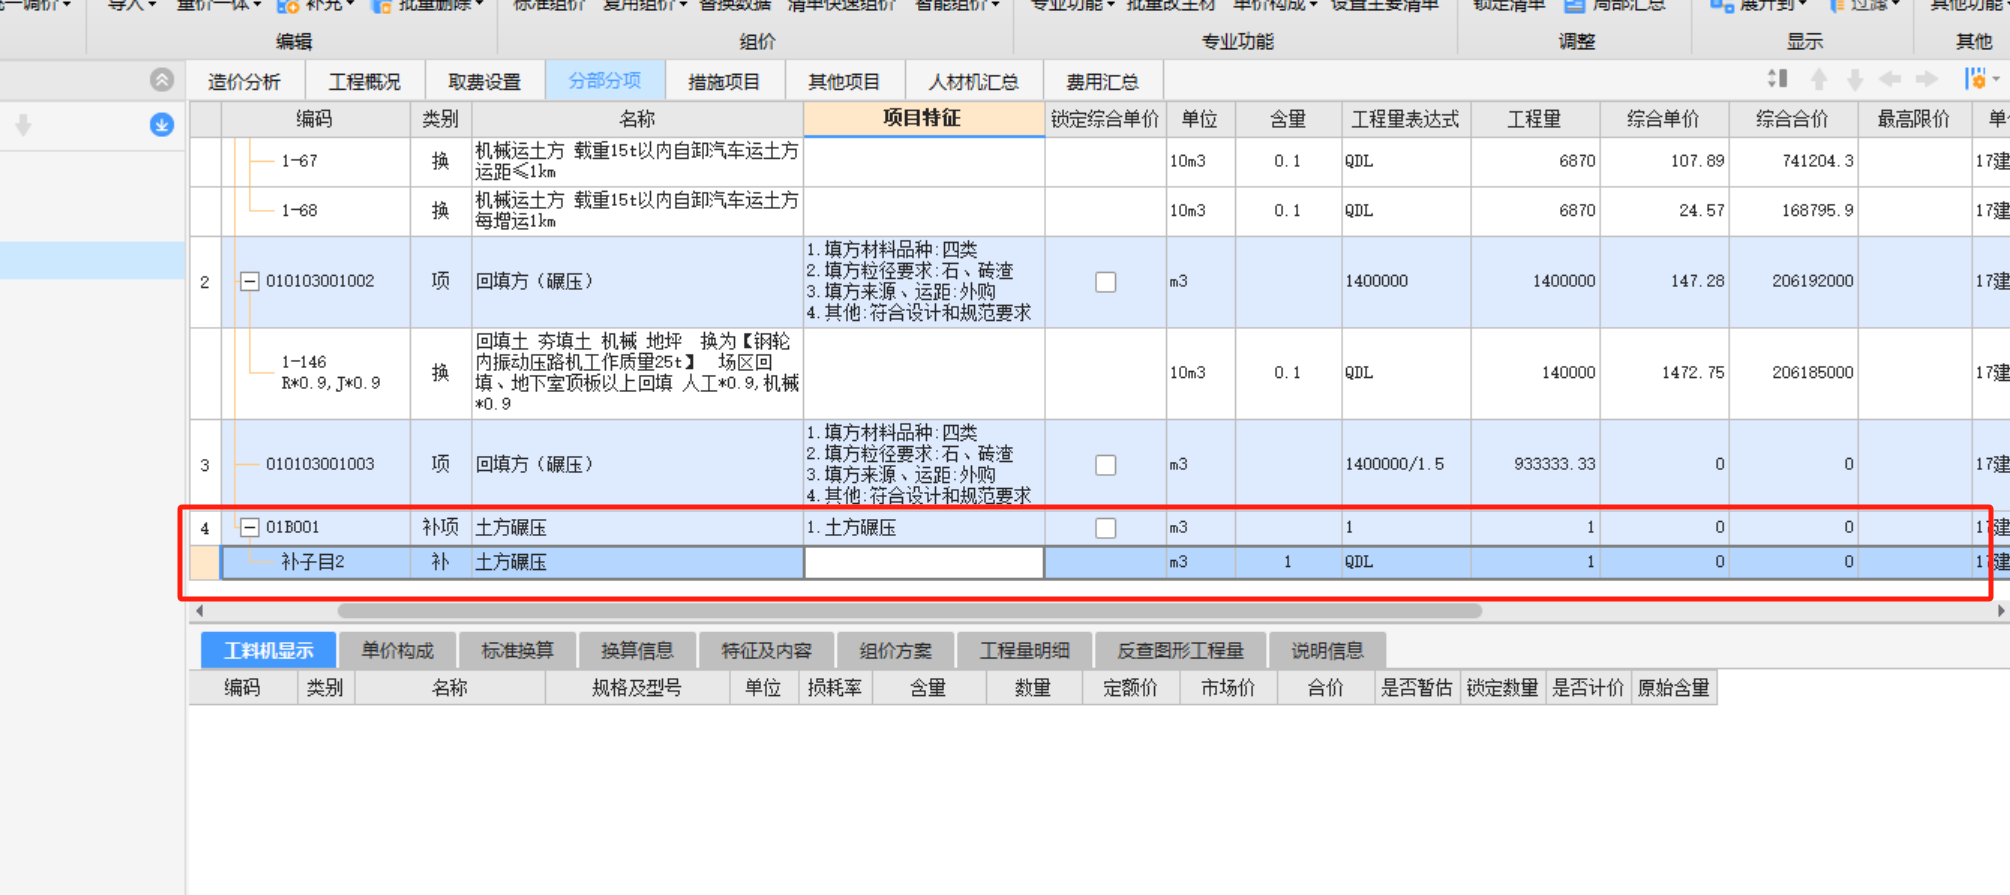Click the total price cell 168795.9
This screenshot has width=2010, height=895.
click(x=1792, y=211)
